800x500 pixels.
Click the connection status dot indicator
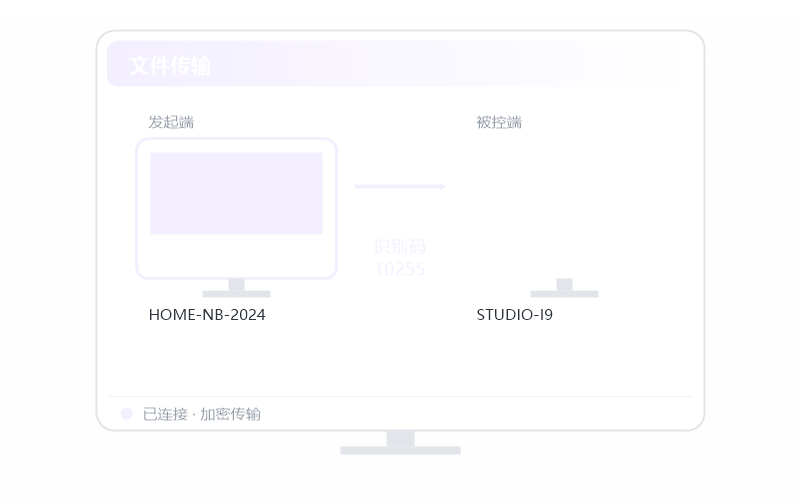point(127,414)
